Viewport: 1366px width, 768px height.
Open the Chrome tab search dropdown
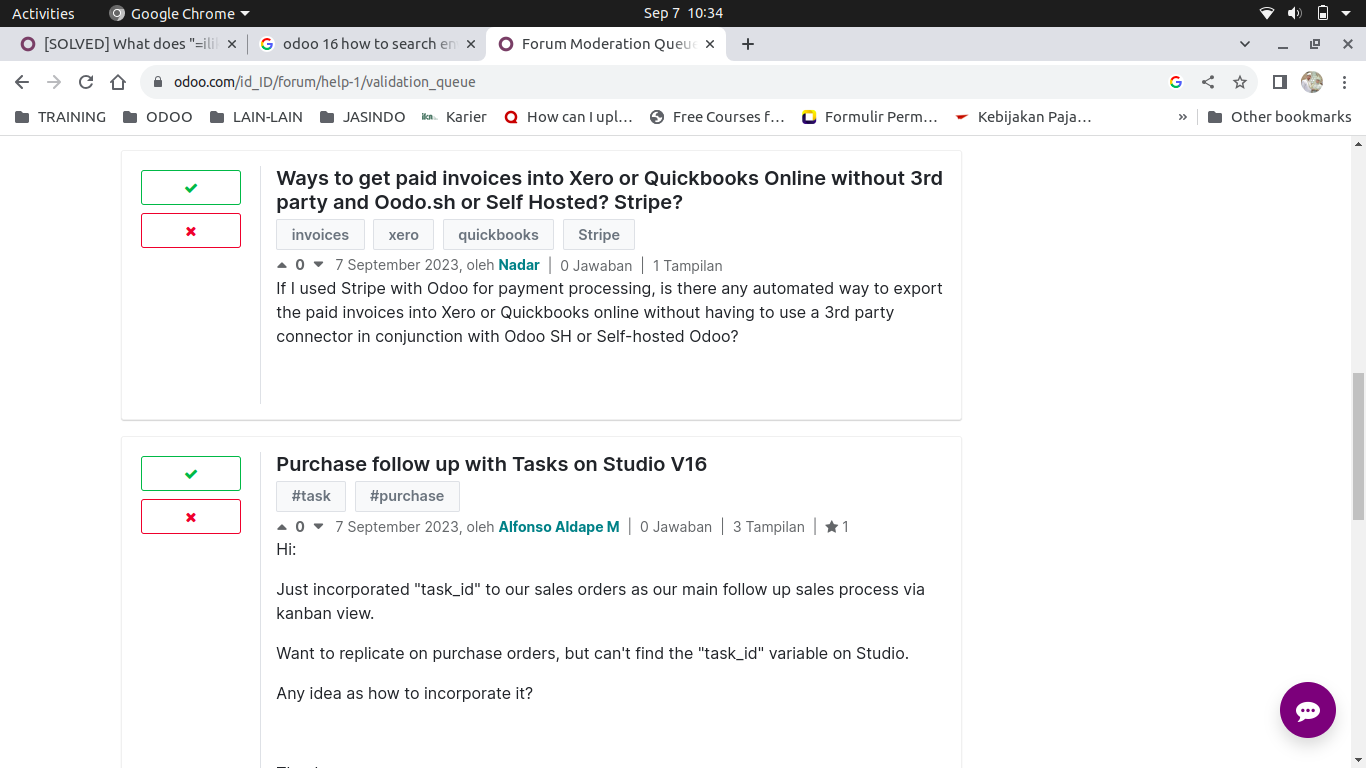1245,44
